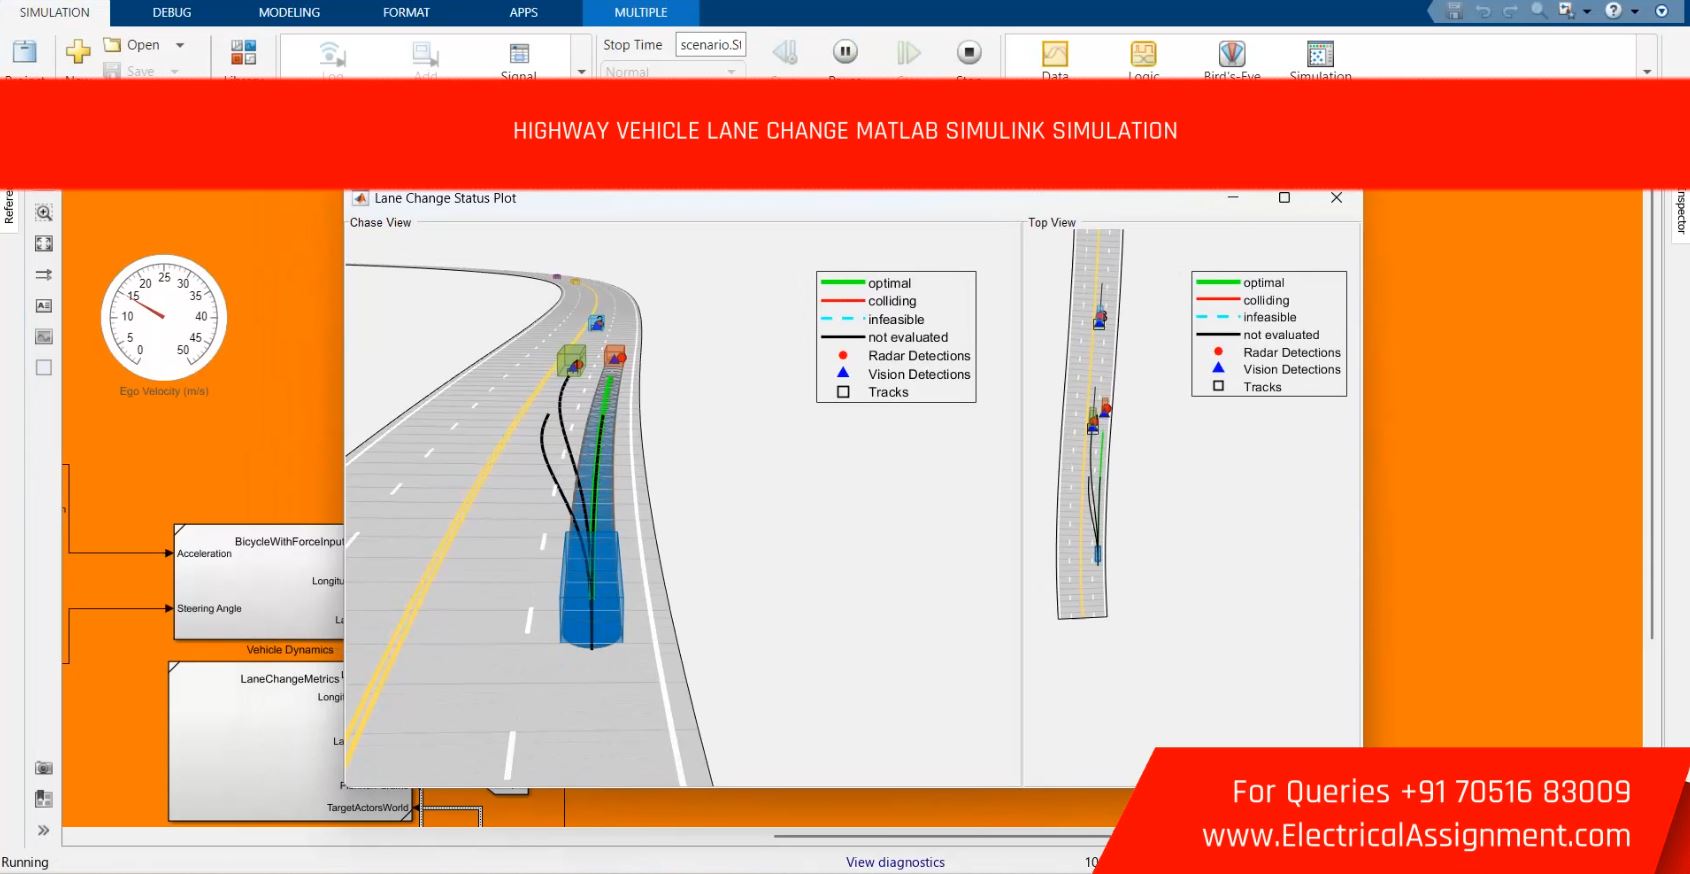Switch to the MODELING tab

pyautogui.click(x=289, y=13)
